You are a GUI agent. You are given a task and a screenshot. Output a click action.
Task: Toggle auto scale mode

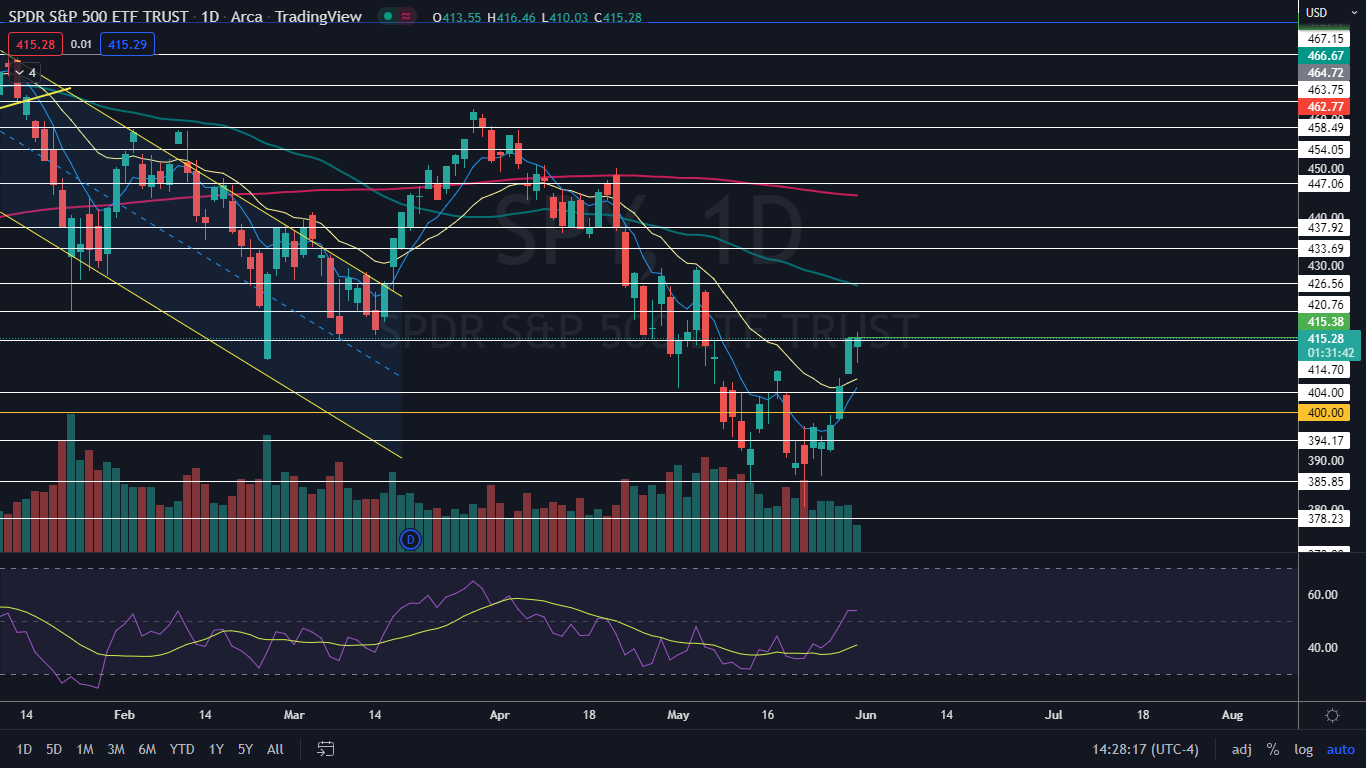1340,749
